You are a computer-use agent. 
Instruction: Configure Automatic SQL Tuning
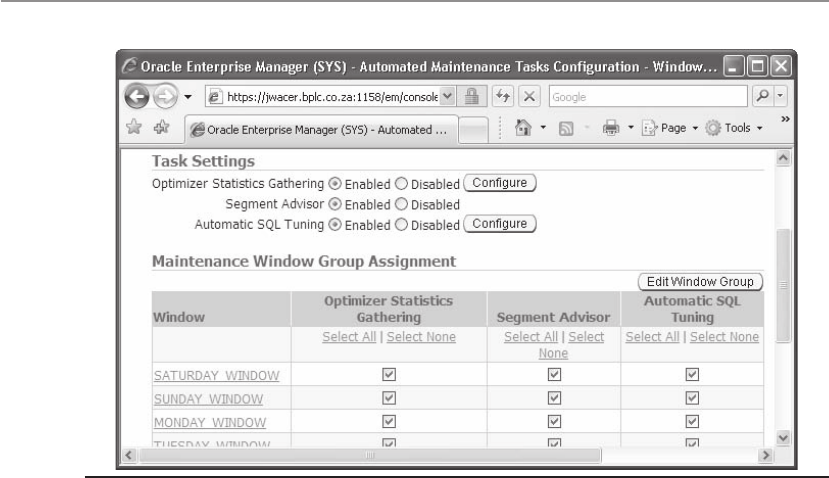point(500,224)
